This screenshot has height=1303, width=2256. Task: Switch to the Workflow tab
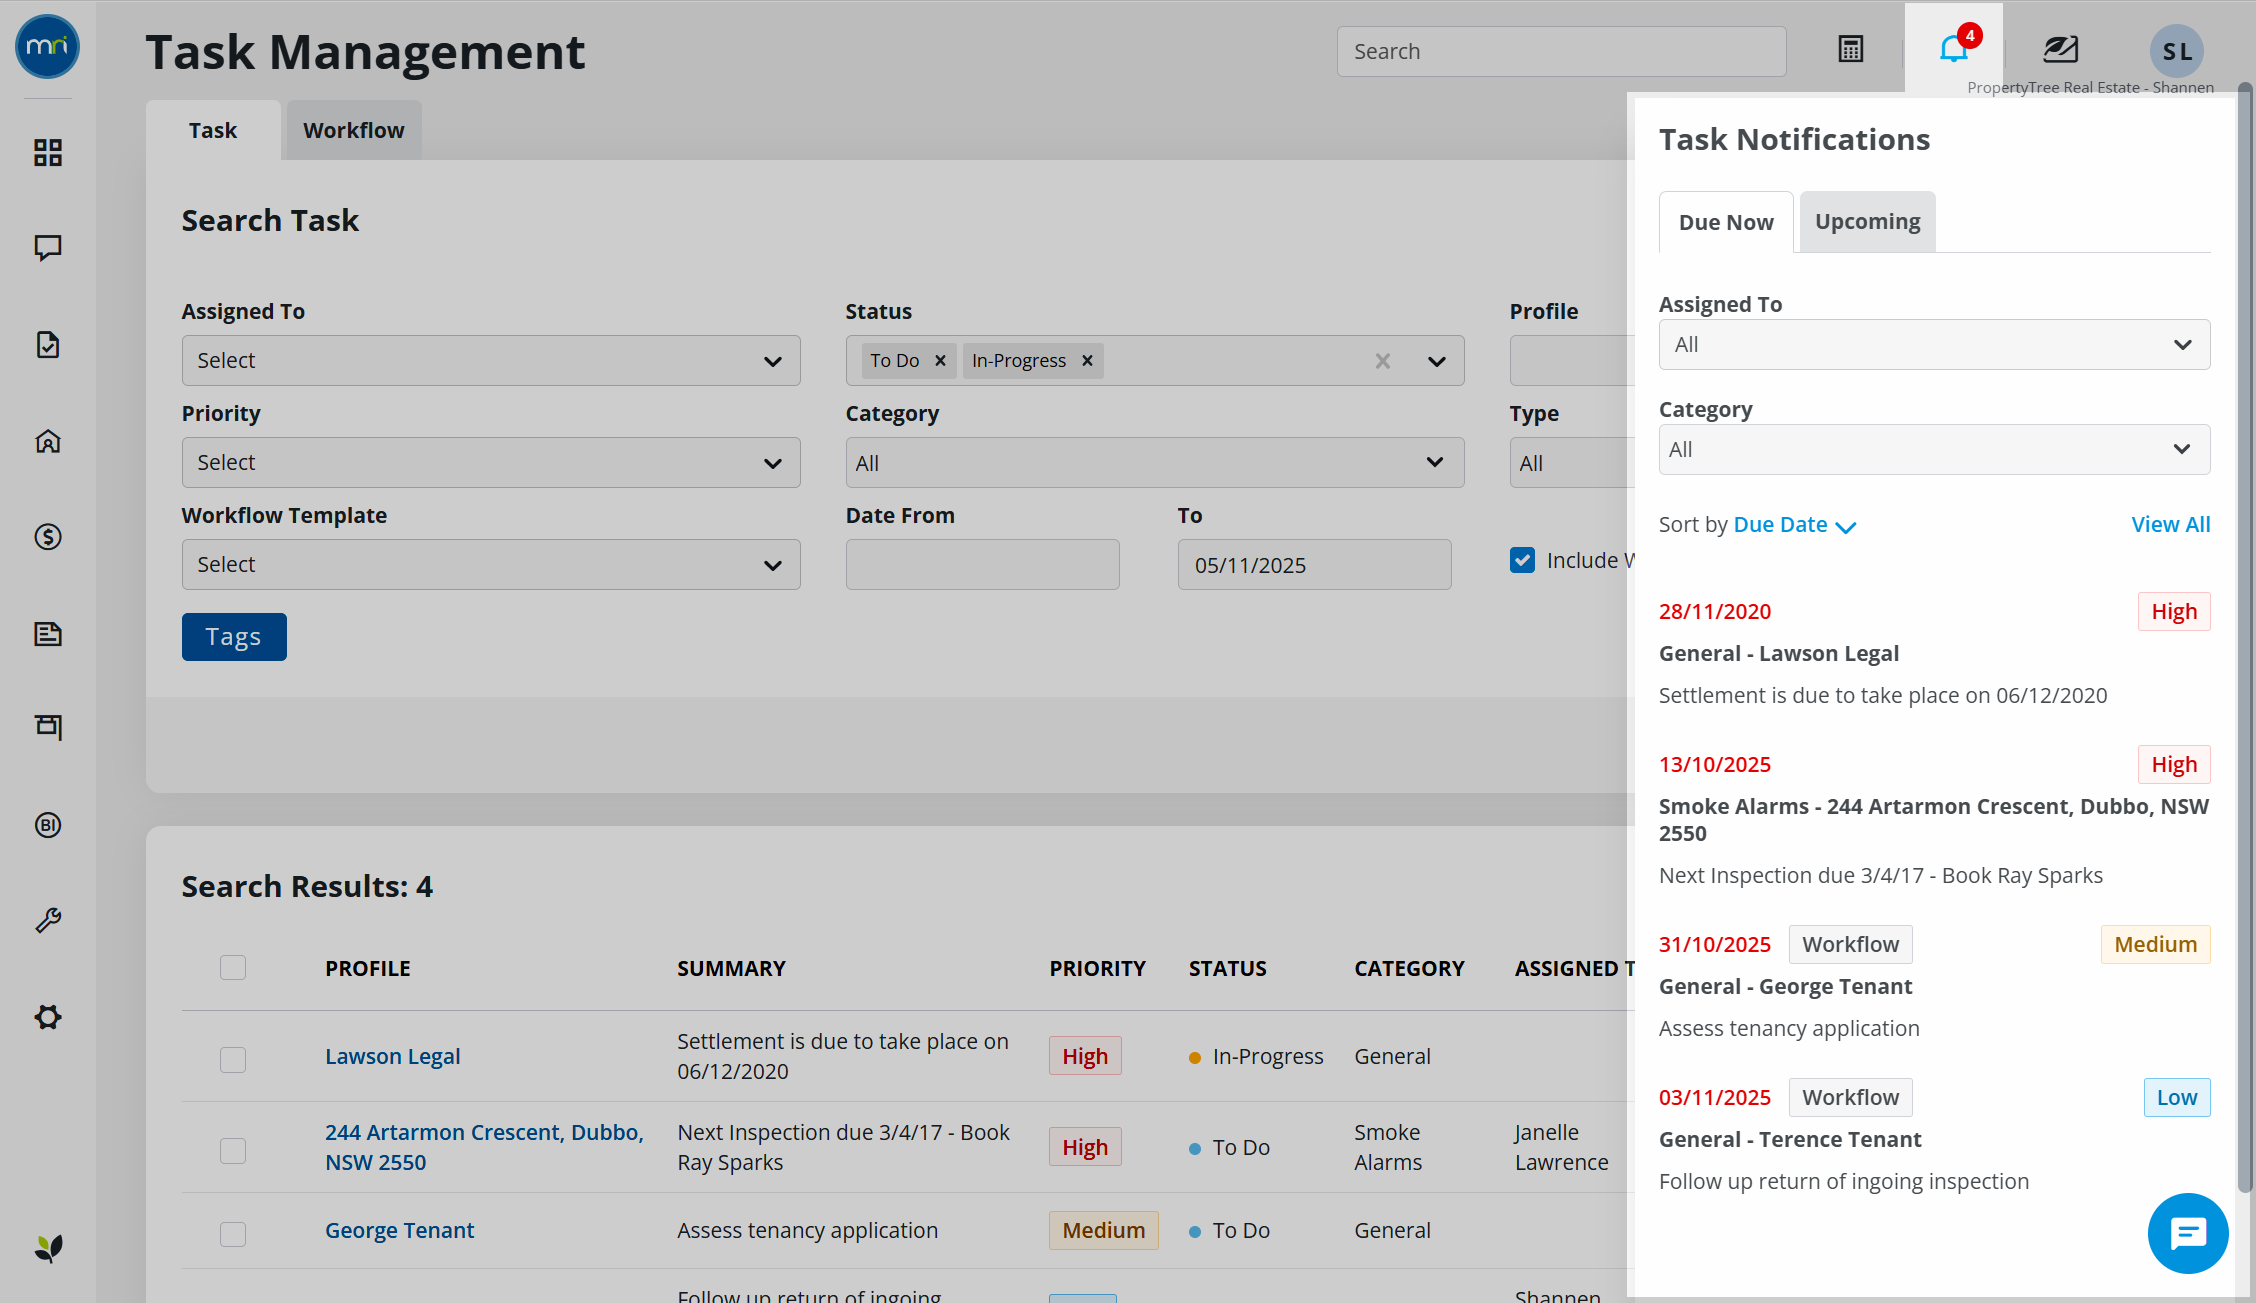[x=354, y=130]
